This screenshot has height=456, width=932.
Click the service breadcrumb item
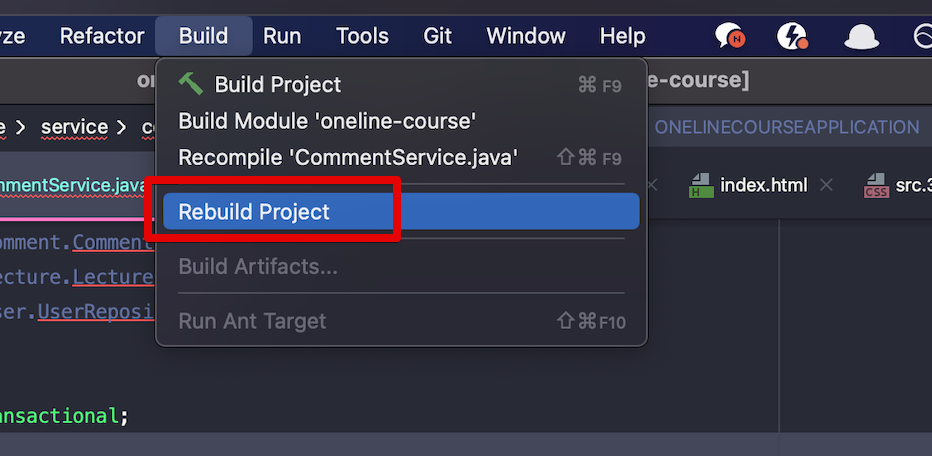point(74,127)
